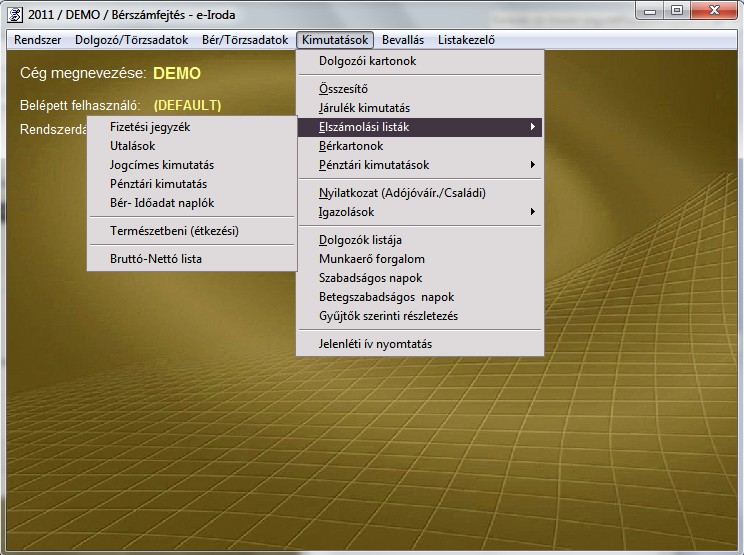744x555 pixels.
Task: Open the Bruttó-Nettó lista entry
Action: (x=156, y=259)
